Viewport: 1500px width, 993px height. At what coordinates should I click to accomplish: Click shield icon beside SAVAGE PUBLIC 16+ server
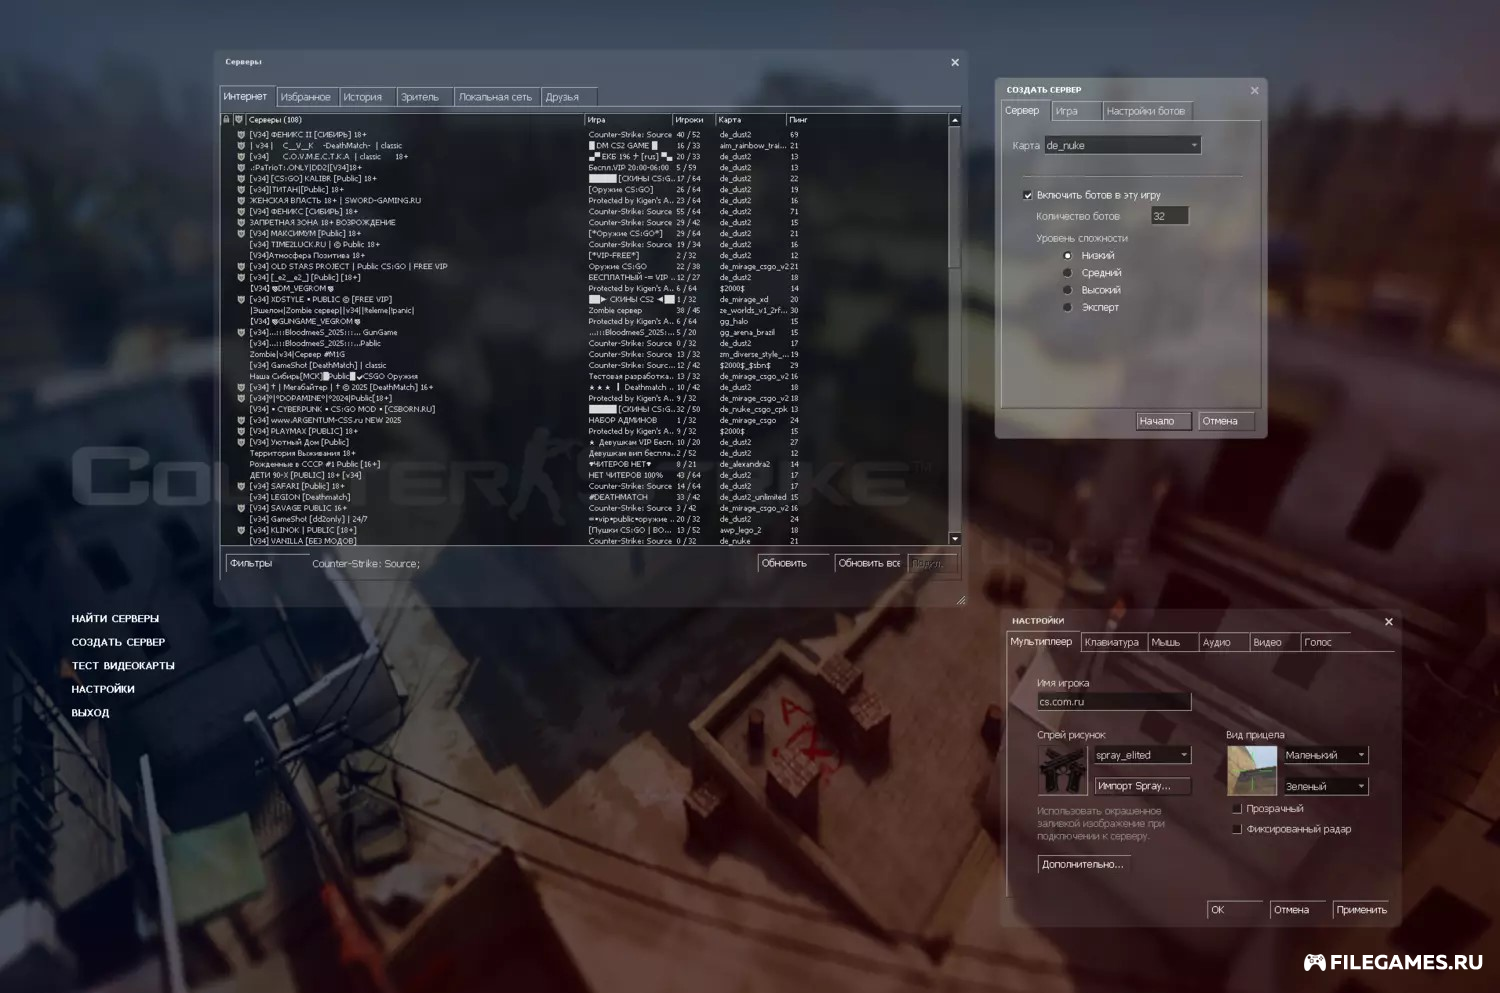point(241,508)
